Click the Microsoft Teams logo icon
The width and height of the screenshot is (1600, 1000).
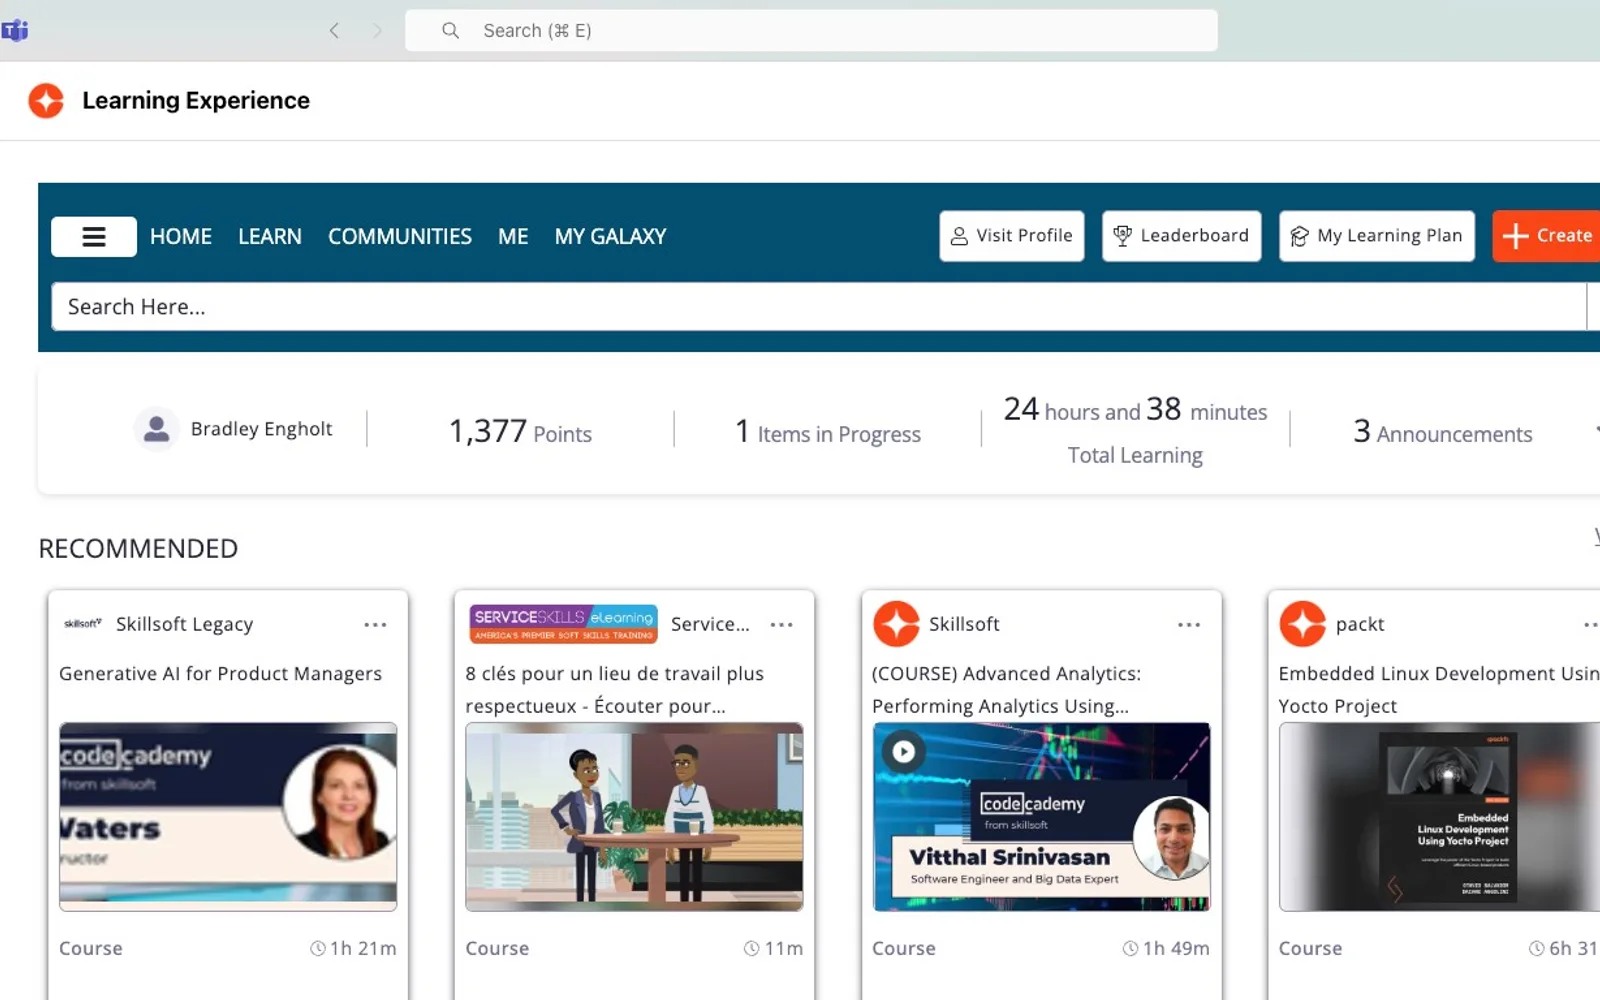(x=15, y=31)
